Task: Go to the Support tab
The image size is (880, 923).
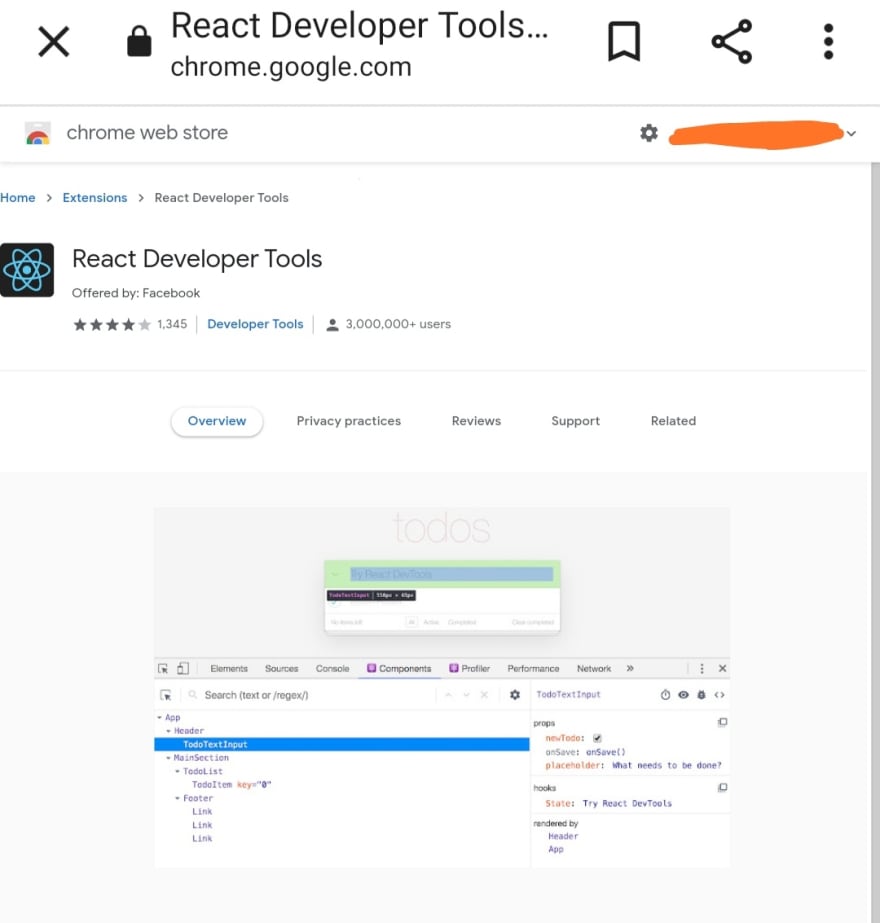Action: (575, 421)
